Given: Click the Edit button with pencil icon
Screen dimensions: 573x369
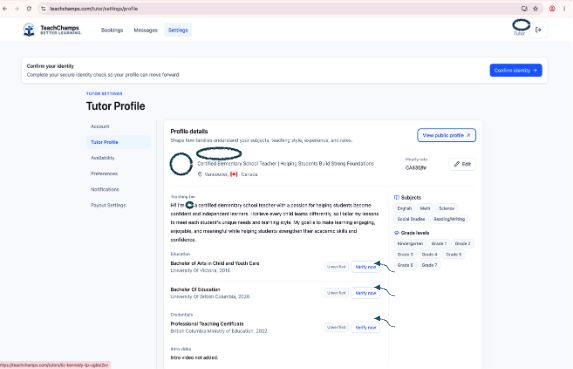Looking at the screenshot, I should pyautogui.click(x=462, y=164).
